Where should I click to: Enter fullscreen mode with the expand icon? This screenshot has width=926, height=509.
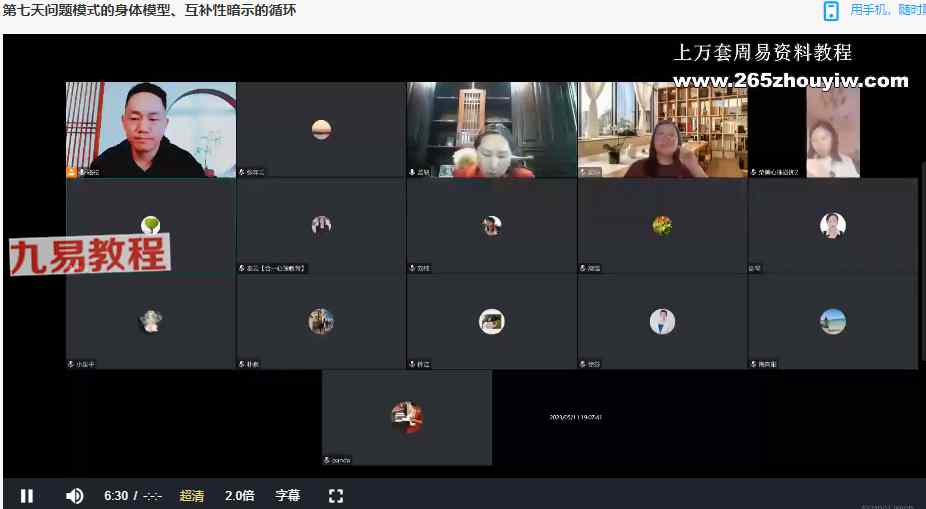point(336,495)
